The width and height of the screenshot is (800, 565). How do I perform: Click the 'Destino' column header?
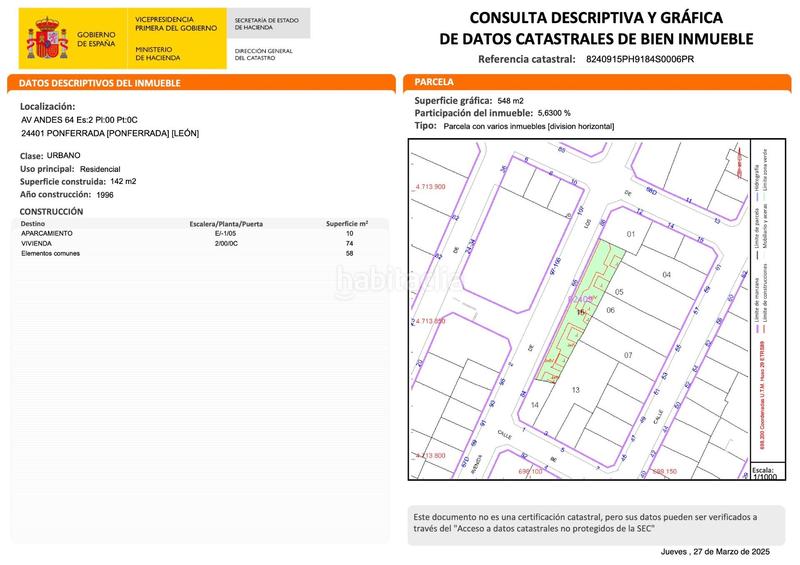pos(33,224)
